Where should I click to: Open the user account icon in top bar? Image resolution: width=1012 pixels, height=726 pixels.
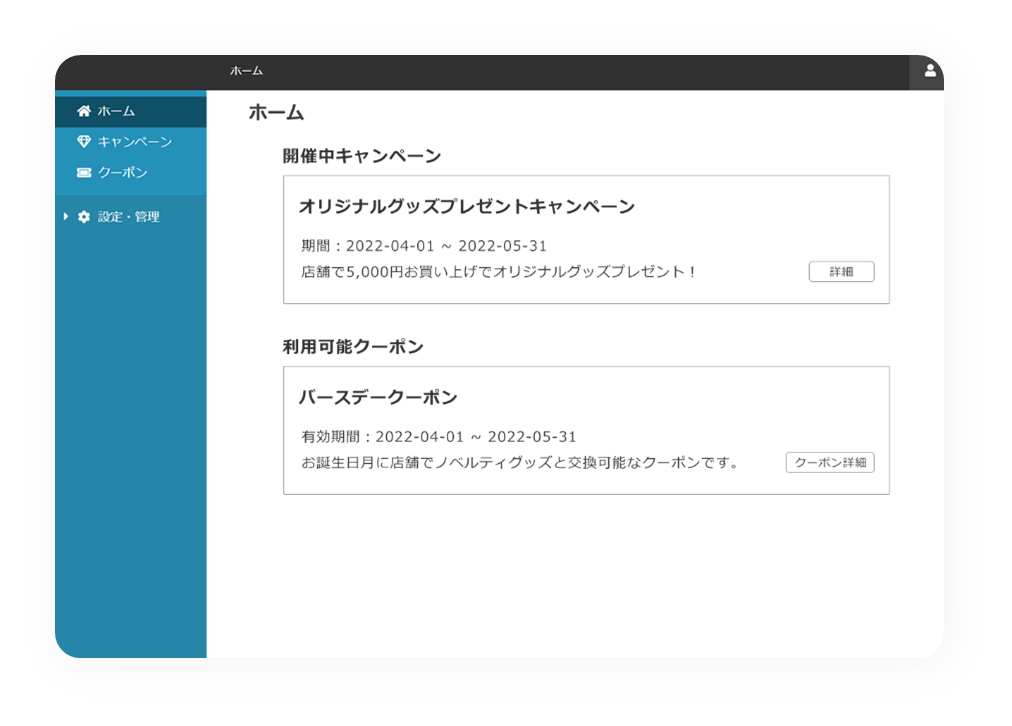pos(929,71)
